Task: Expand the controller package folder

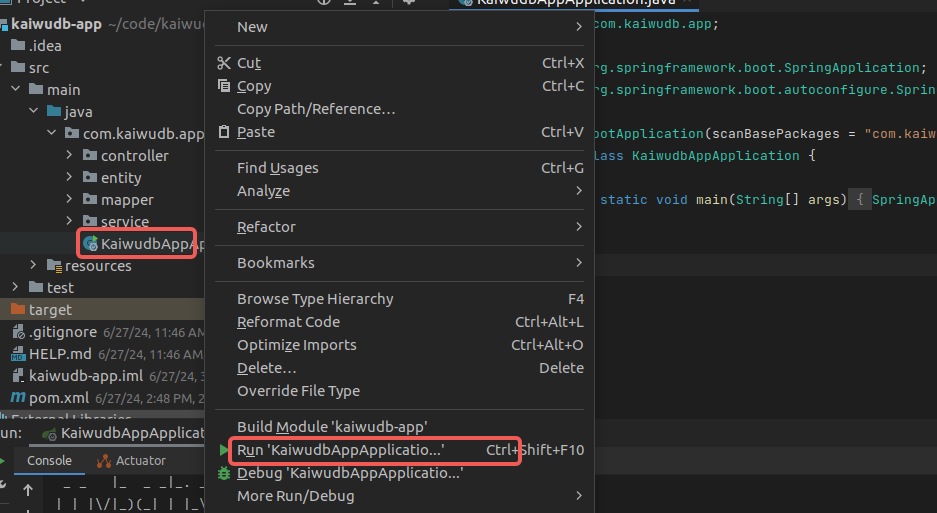Action: coord(69,155)
